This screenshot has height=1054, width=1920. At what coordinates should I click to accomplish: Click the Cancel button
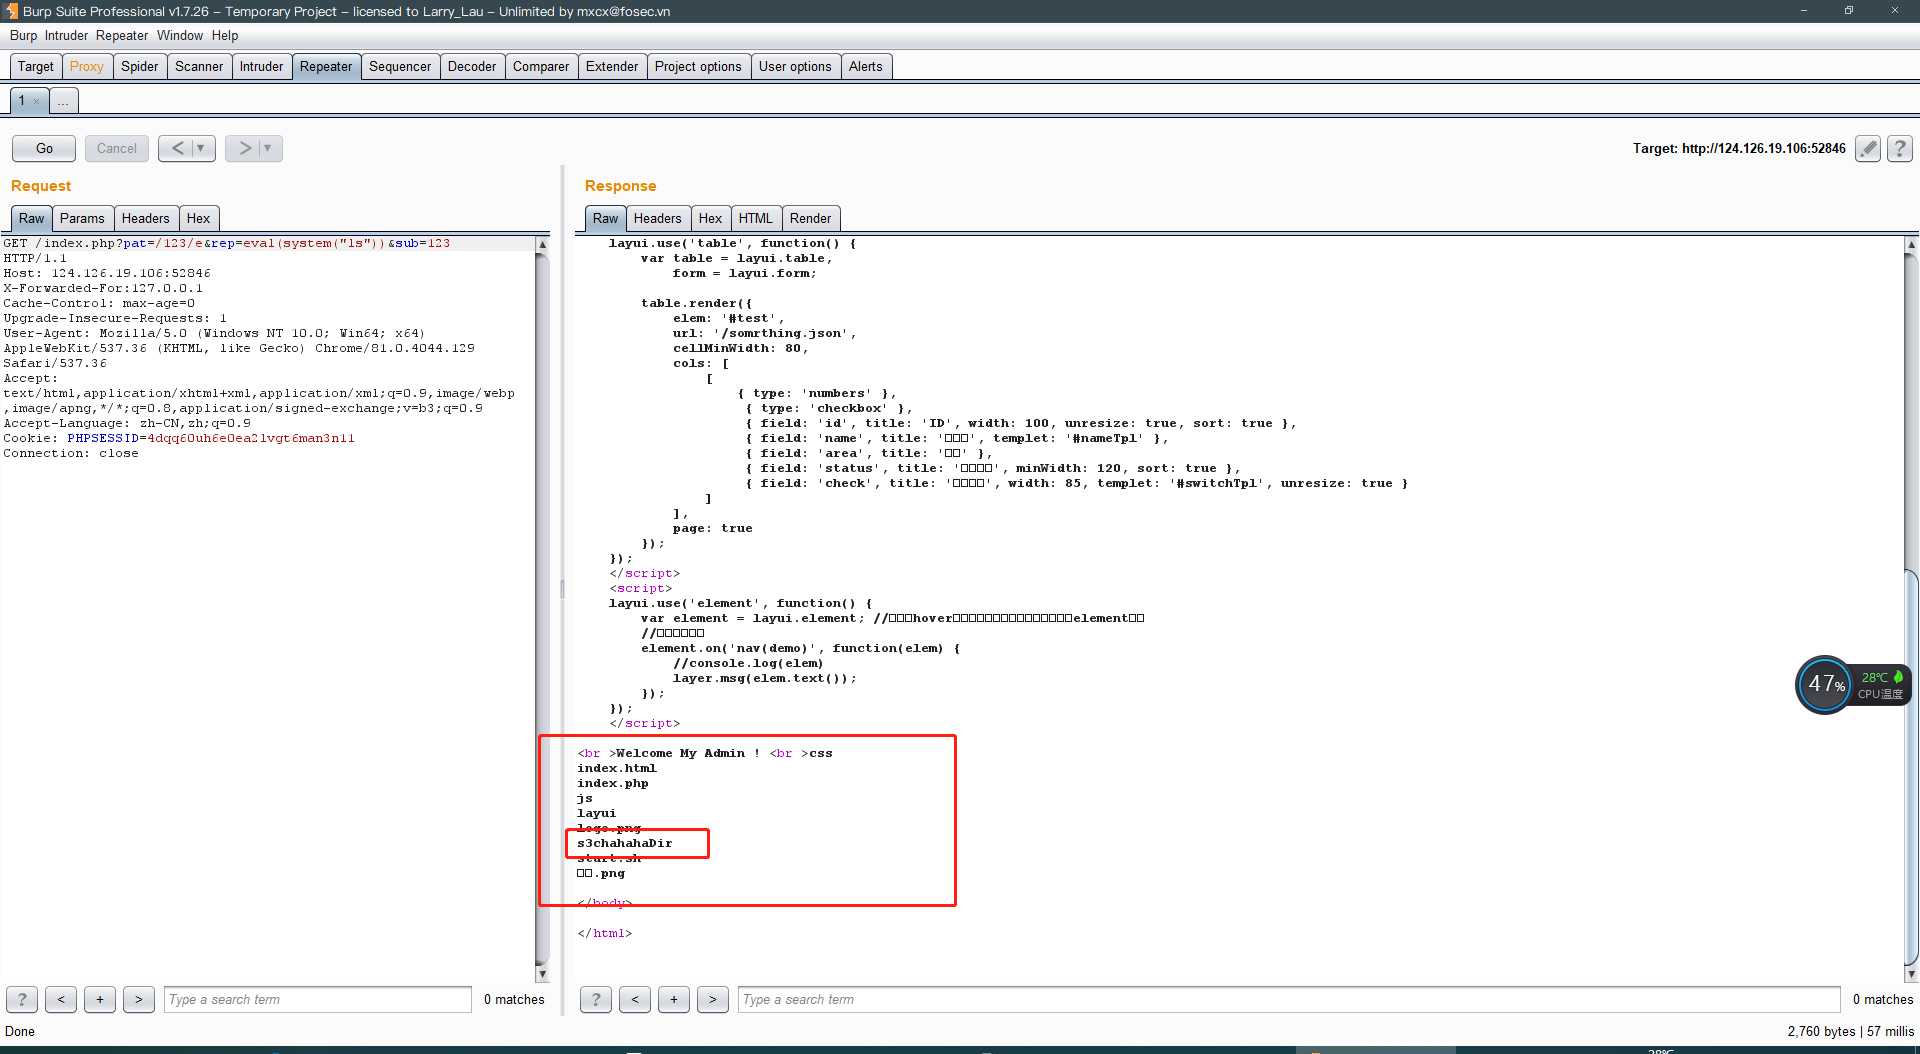pos(117,148)
